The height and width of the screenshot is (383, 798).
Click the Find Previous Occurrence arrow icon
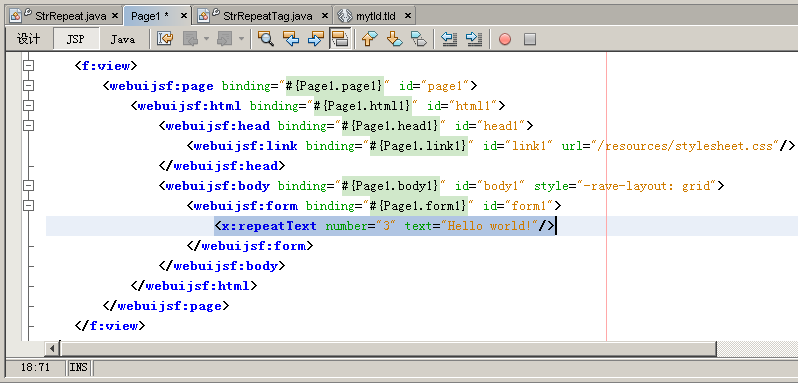coord(291,39)
